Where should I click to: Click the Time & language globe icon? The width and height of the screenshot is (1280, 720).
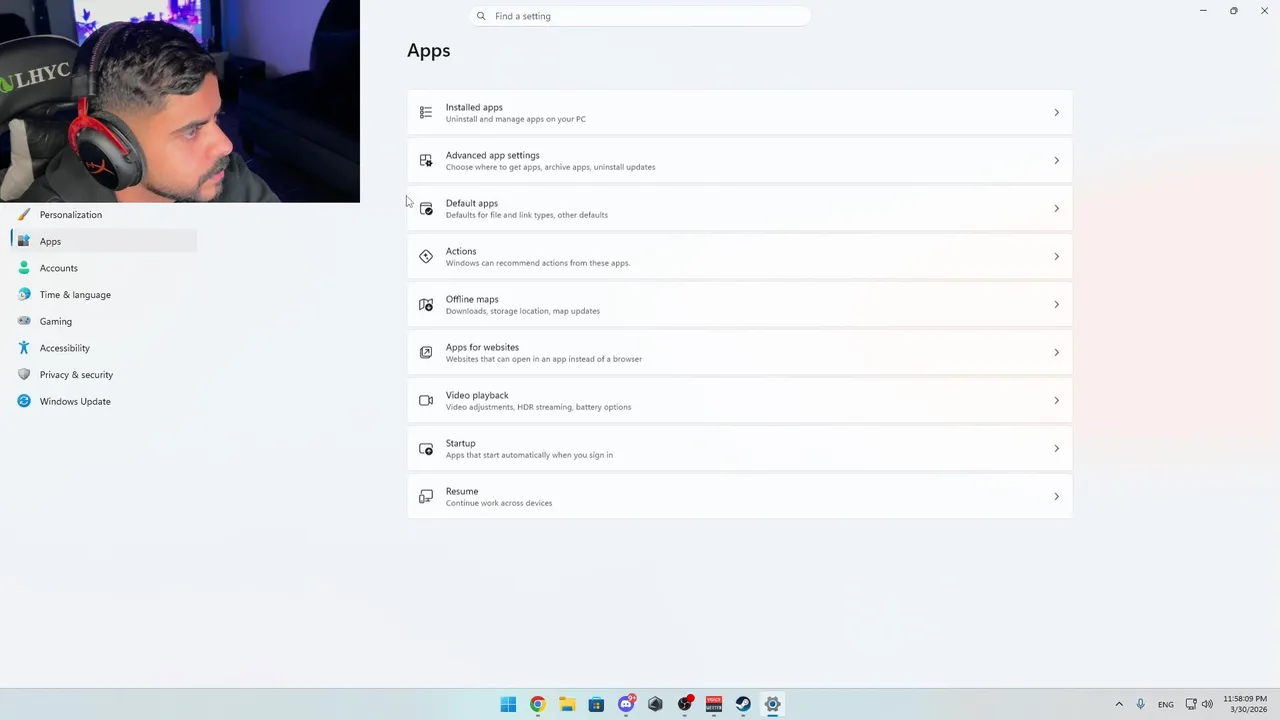[x=24, y=294]
